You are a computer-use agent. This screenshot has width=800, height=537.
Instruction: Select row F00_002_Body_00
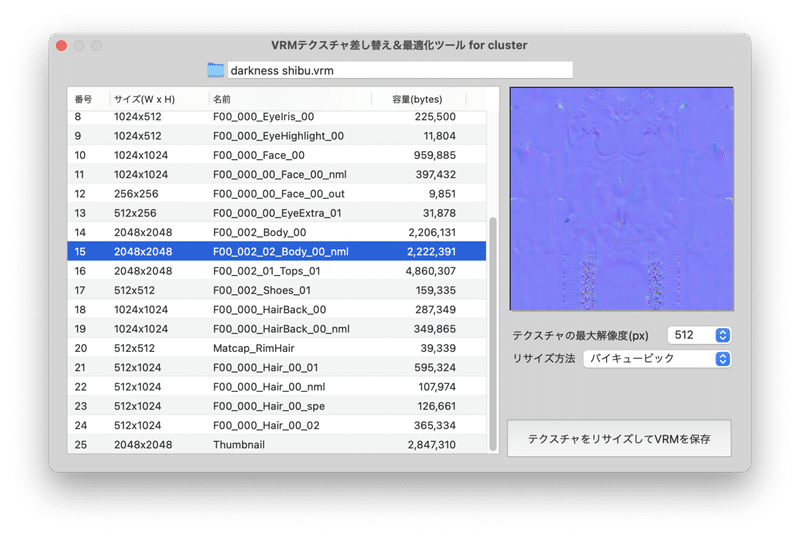(277, 233)
